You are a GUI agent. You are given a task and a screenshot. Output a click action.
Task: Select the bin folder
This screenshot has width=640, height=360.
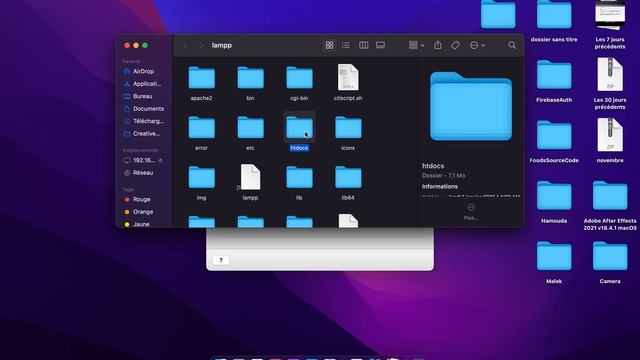pos(250,78)
